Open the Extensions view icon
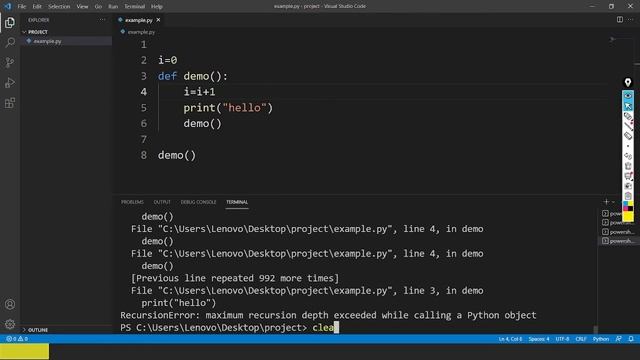Screen dimensions: 640x360 click(x=10, y=103)
